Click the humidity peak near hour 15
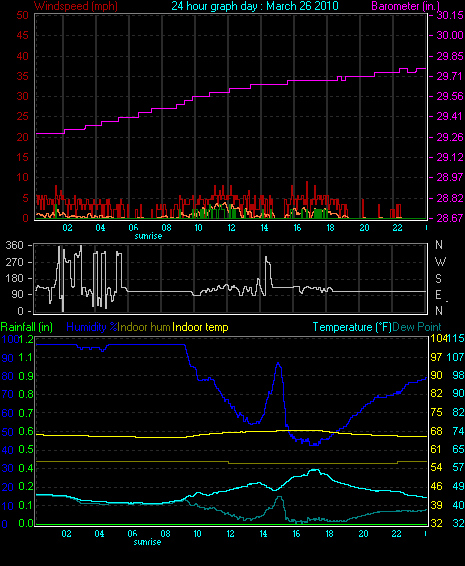 (x=278, y=364)
